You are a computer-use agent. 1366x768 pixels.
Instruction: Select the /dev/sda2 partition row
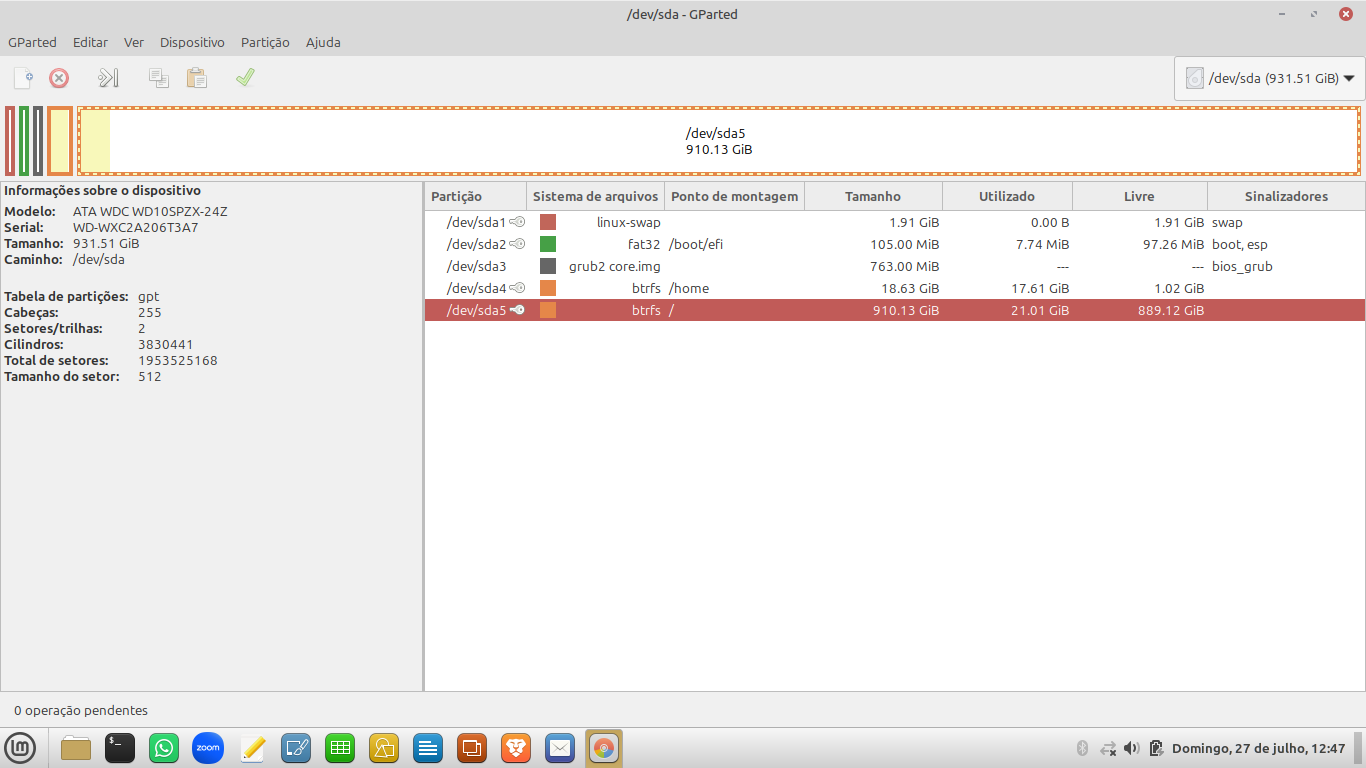[x=895, y=244]
